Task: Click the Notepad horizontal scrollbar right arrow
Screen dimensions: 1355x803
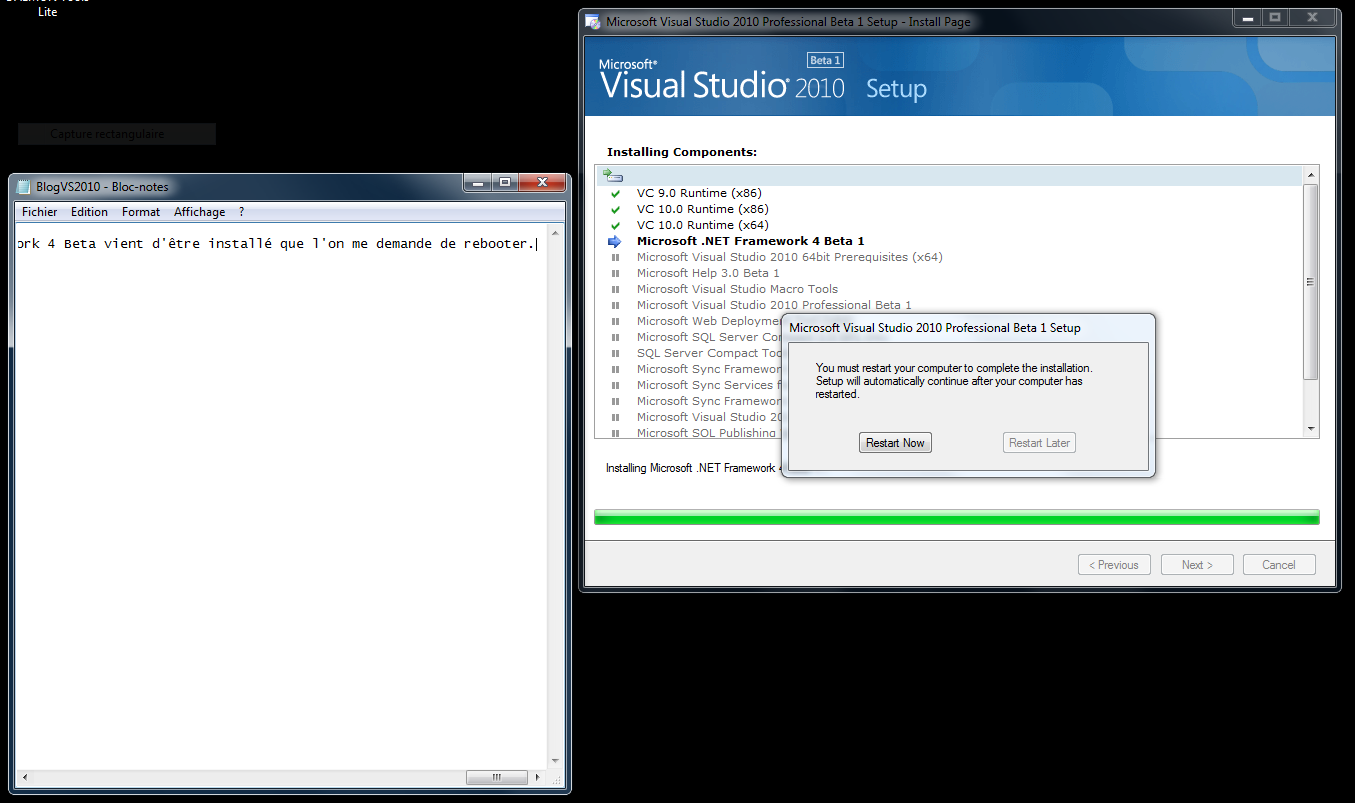Action: coord(539,777)
